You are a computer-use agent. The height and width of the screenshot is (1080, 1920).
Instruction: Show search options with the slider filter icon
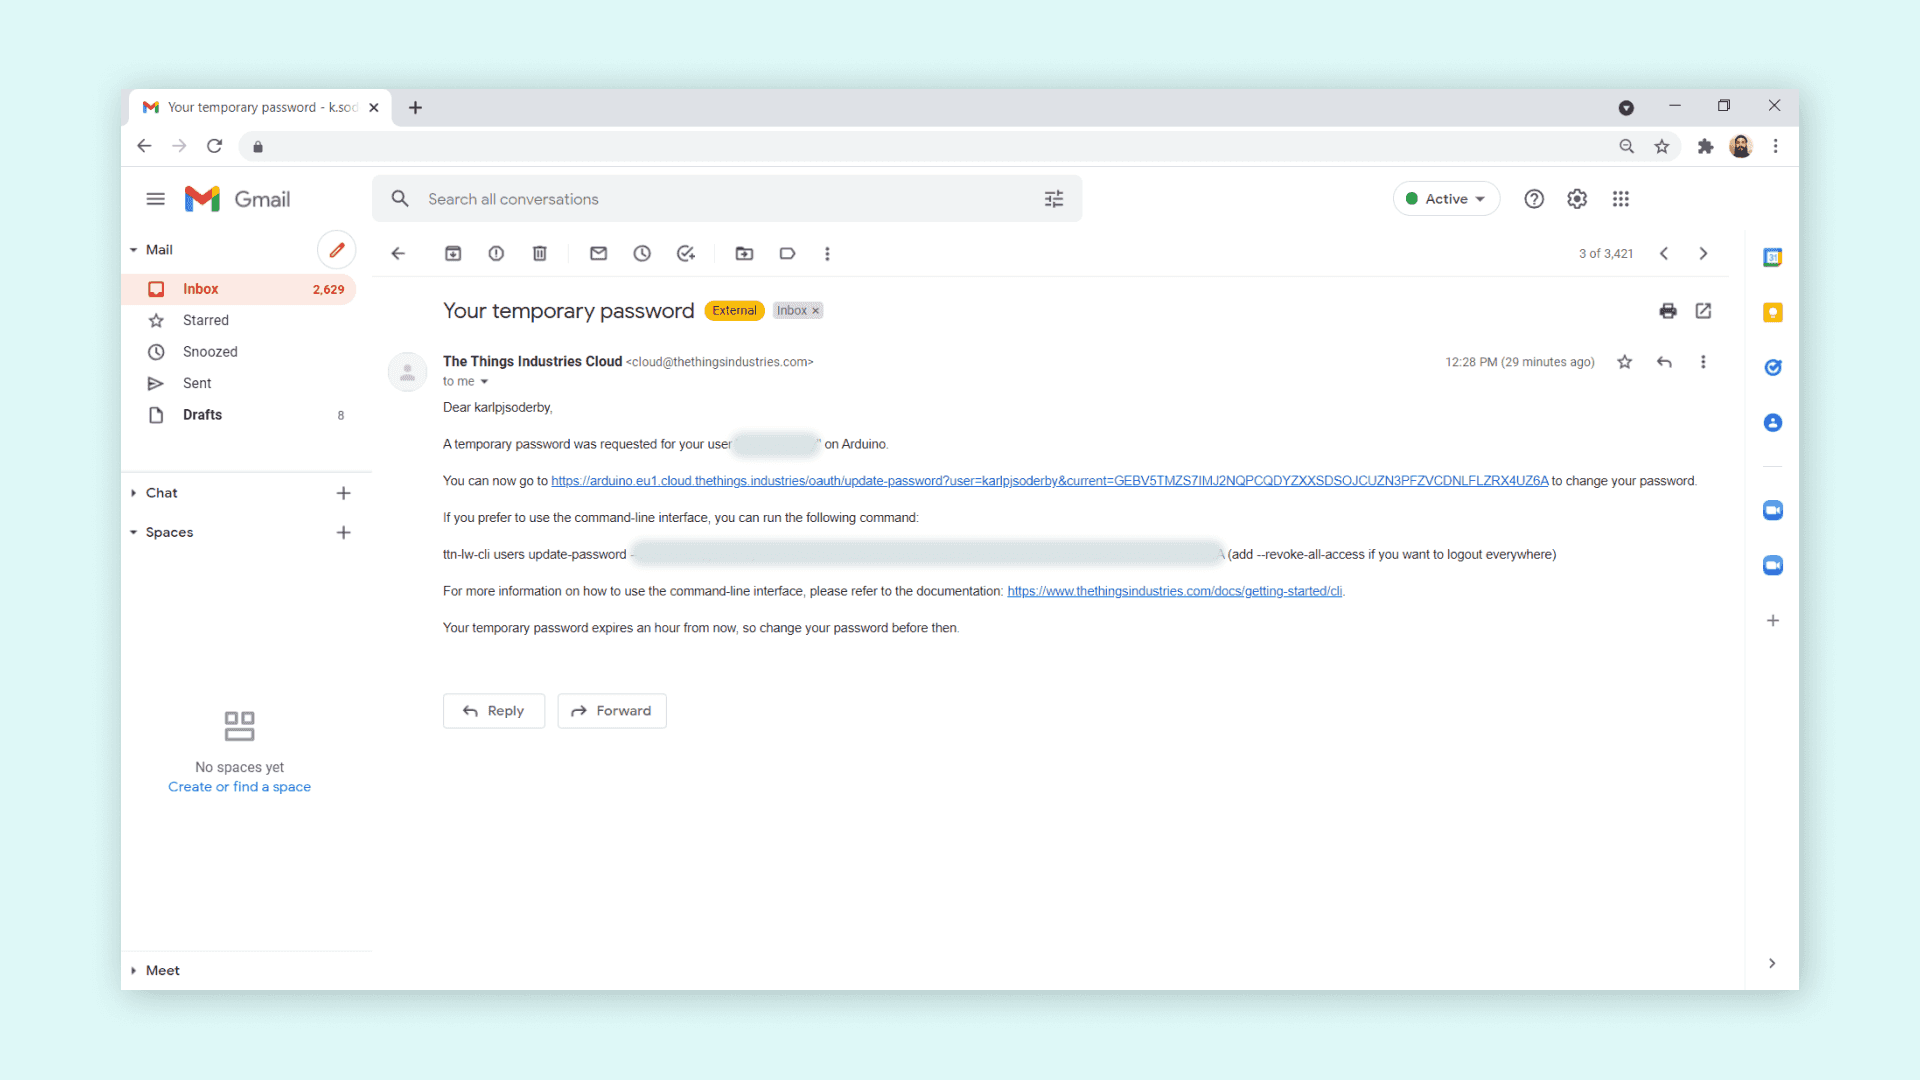pos(1054,199)
